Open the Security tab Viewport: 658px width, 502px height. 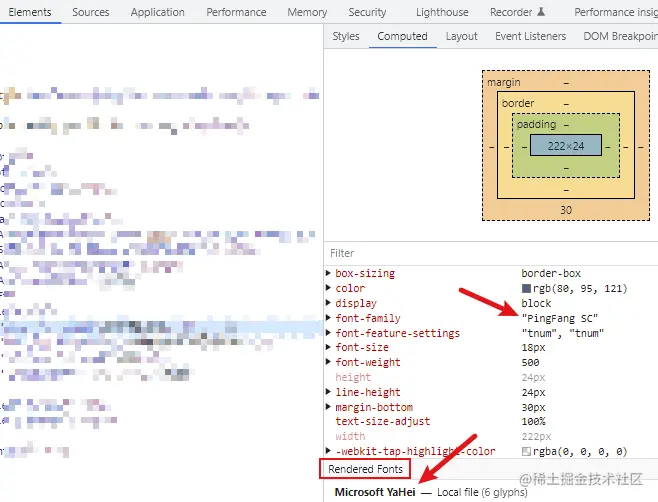367,12
